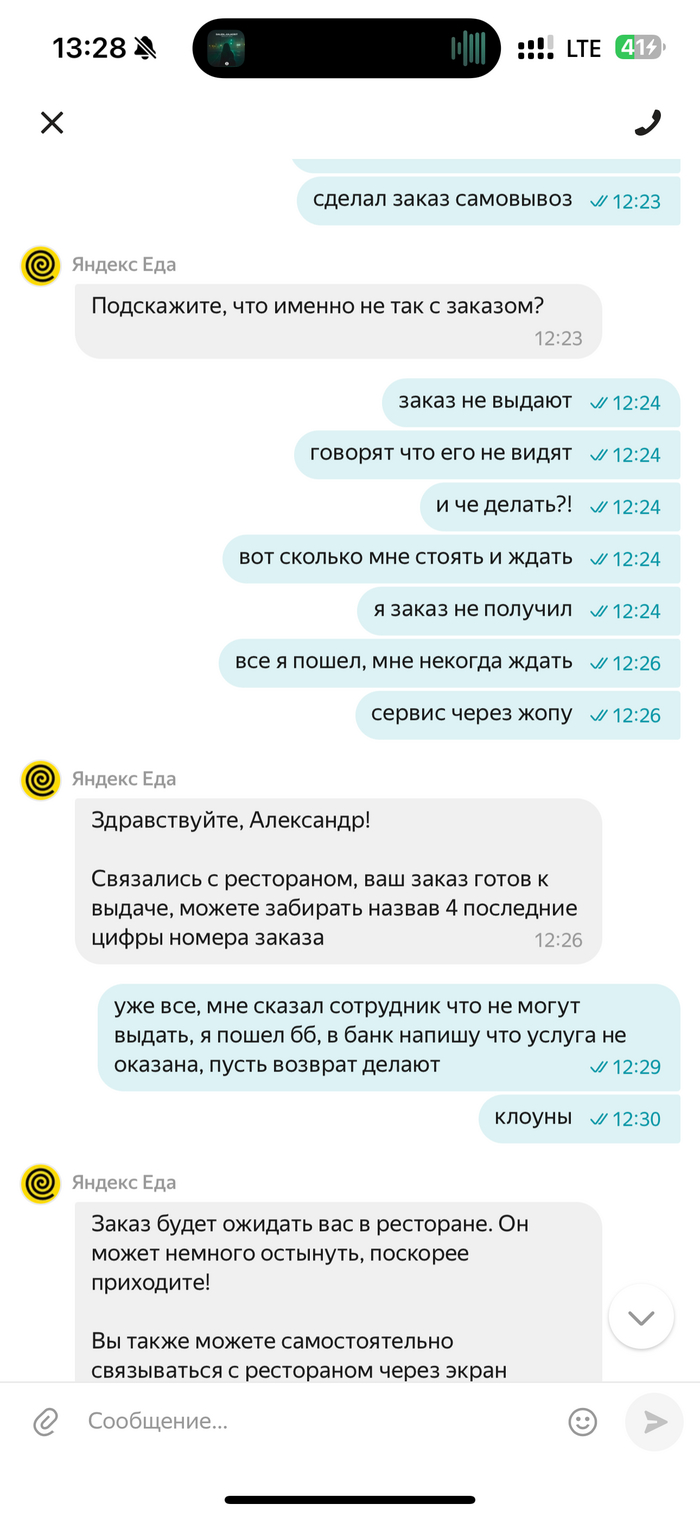Screen dimensions: 700x1517
Task: Tap the "Здравствуйте, Александр!" support message
Action: point(338,880)
